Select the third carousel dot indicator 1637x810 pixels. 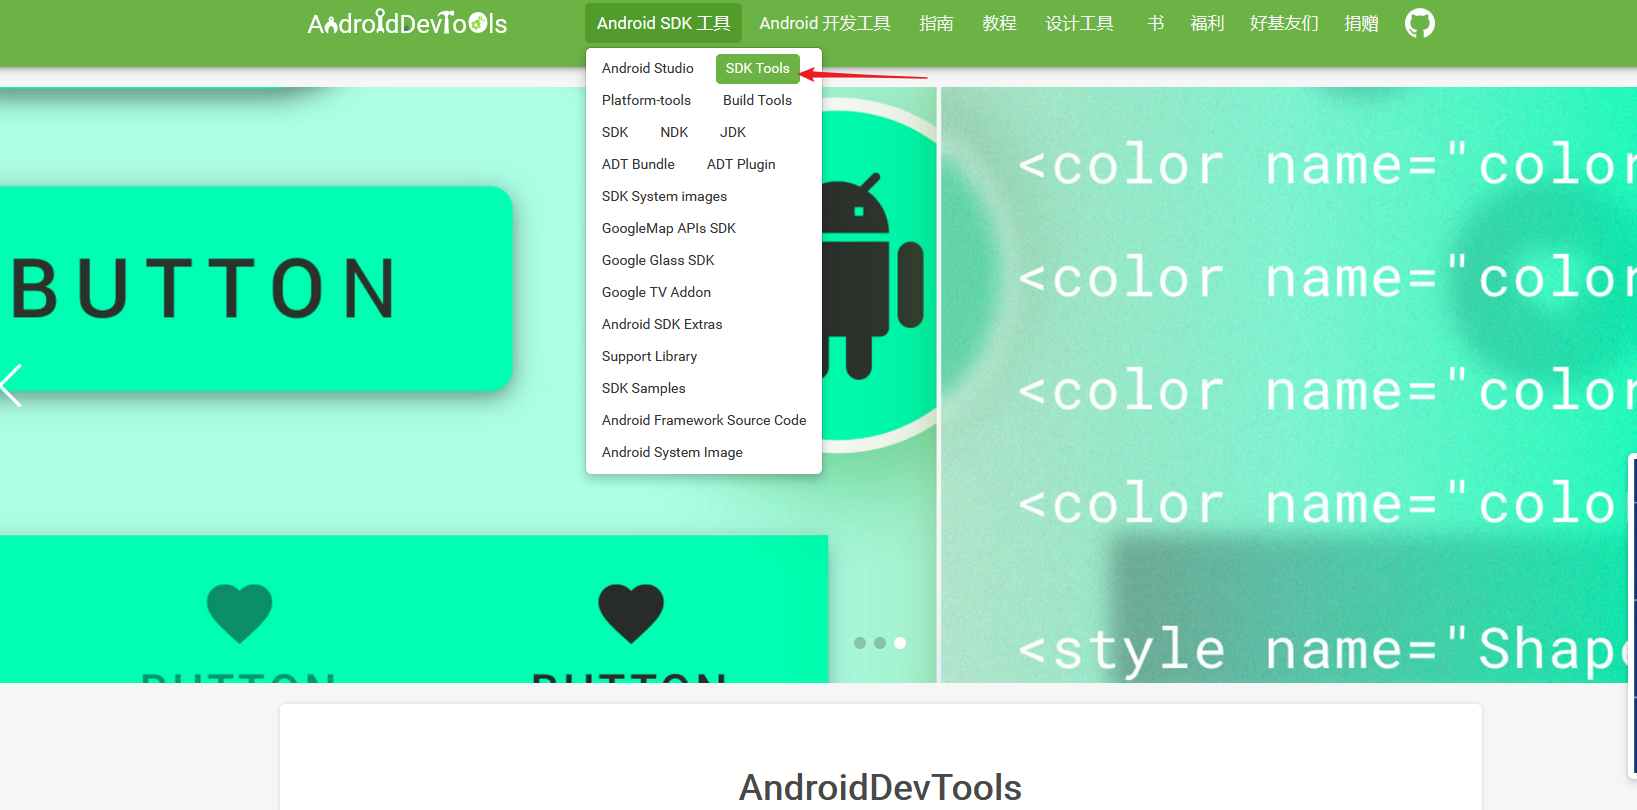pos(900,643)
